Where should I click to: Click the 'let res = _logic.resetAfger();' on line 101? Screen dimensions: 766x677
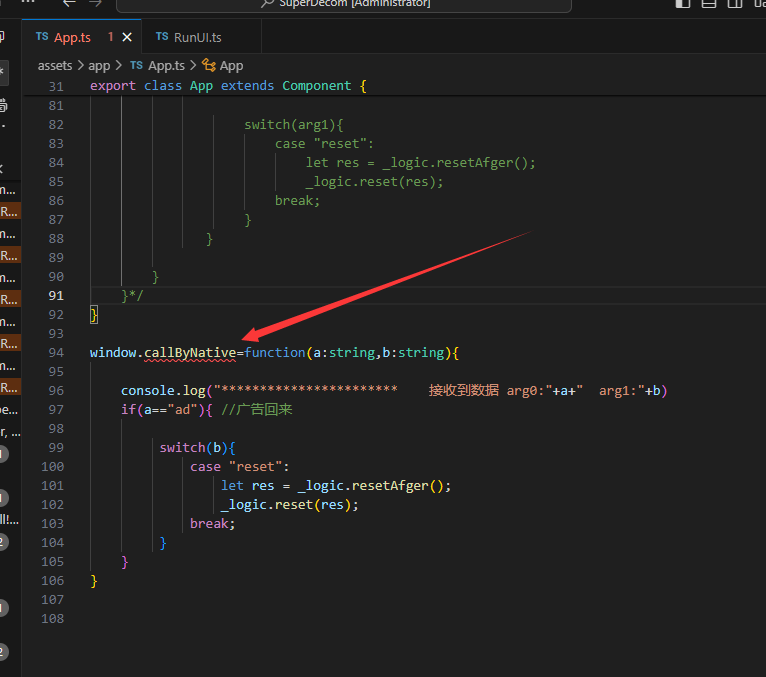(336, 486)
